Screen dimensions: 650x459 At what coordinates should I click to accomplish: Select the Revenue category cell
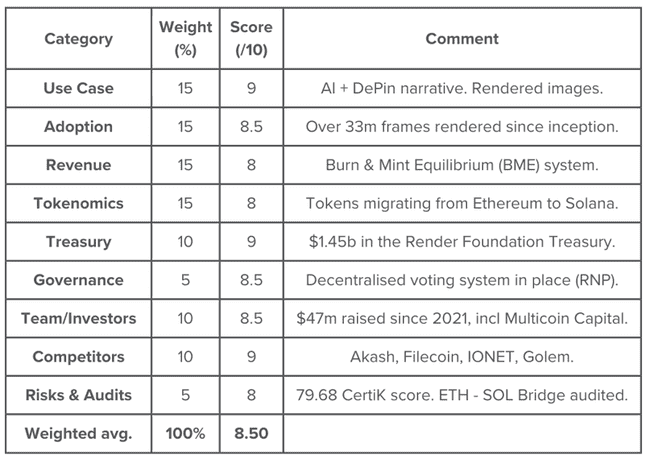pos(78,165)
